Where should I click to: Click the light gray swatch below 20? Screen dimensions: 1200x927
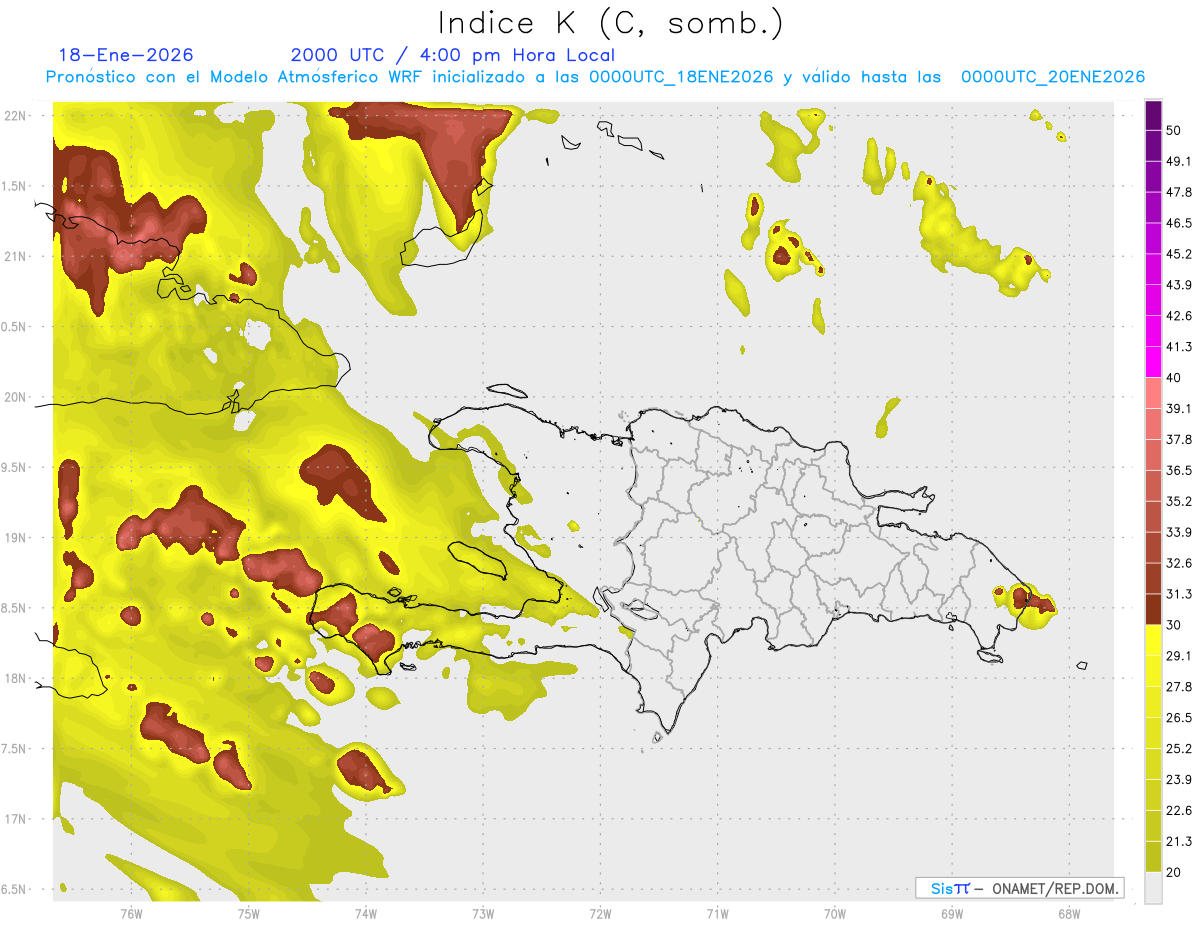point(1153,887)
